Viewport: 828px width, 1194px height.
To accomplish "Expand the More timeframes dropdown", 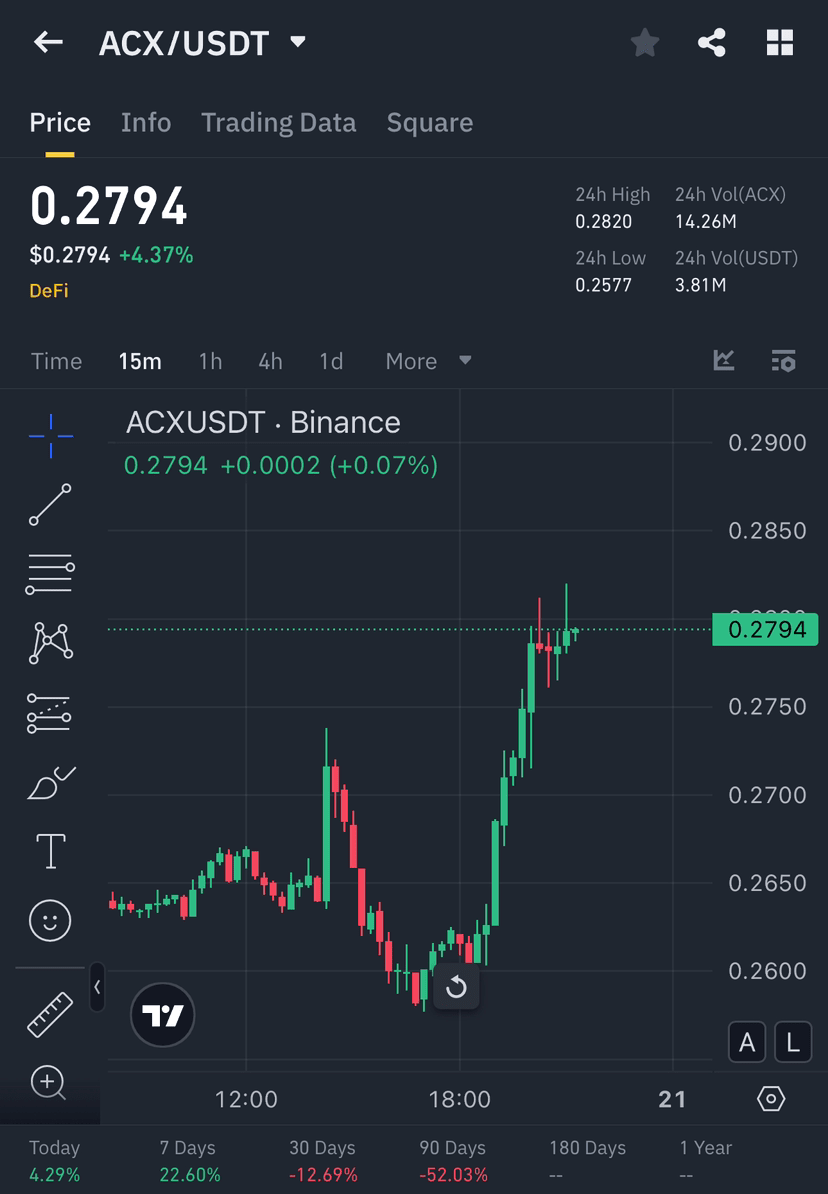I will tap(428, 361).
